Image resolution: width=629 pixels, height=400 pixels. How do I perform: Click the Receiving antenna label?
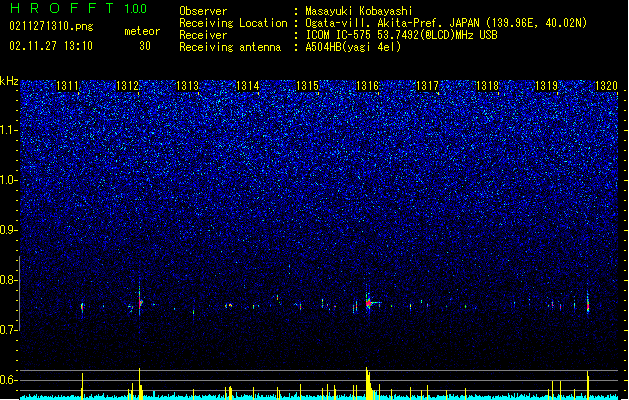click(x=230, y=47)
